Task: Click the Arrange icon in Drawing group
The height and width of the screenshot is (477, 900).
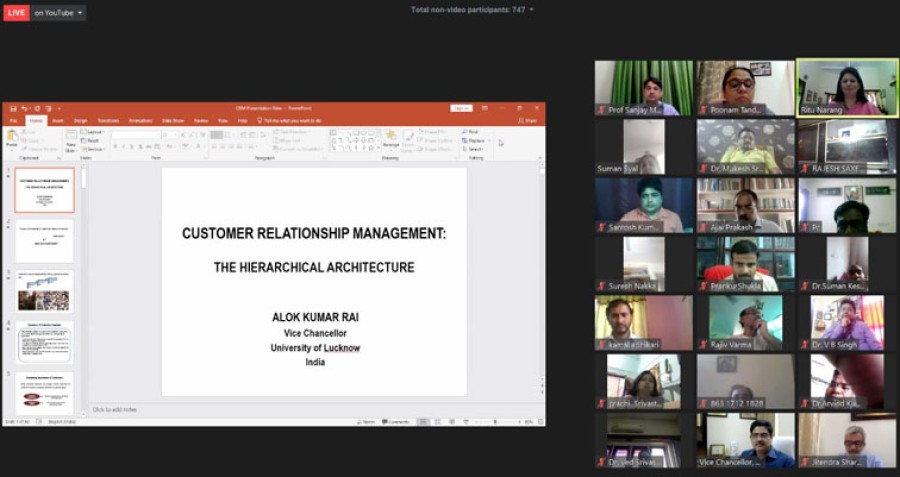Action: [x=391, y=140]
